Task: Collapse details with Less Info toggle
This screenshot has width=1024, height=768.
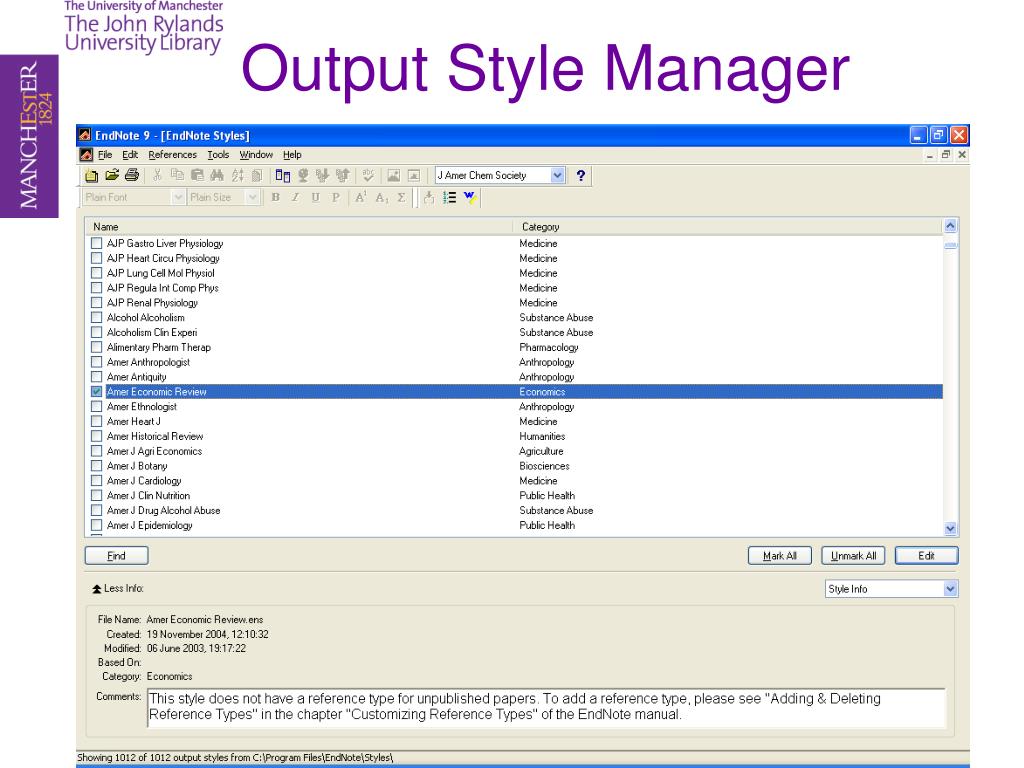Action: coord(118,588)
